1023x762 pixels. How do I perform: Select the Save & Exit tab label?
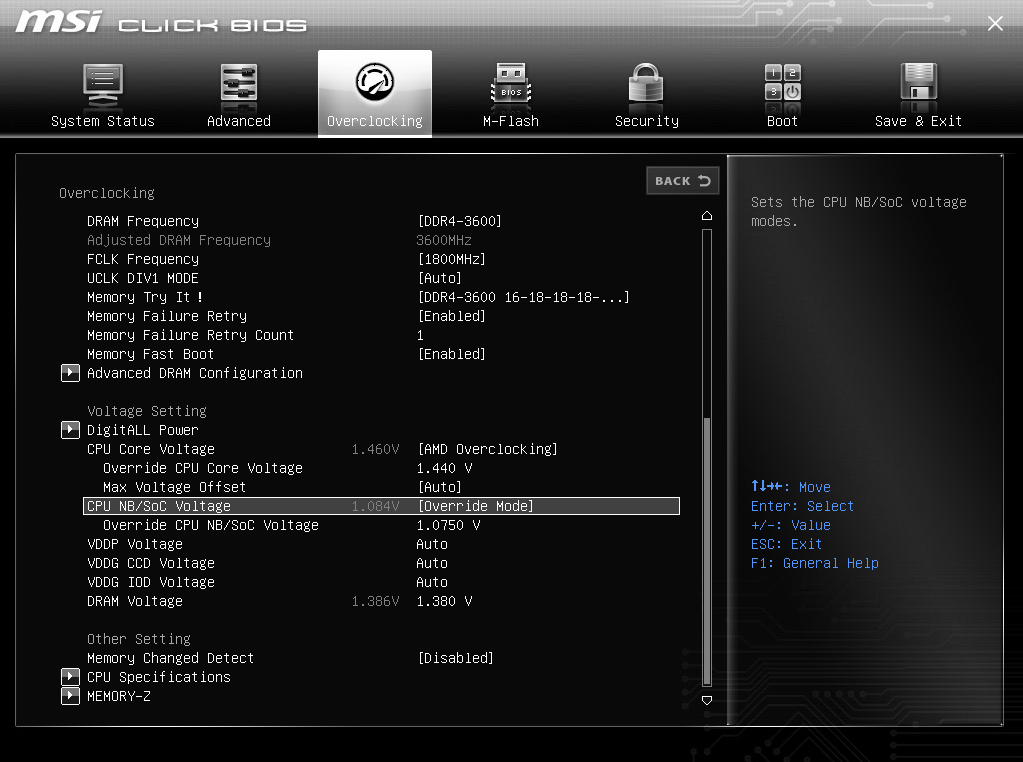[919, 121]
